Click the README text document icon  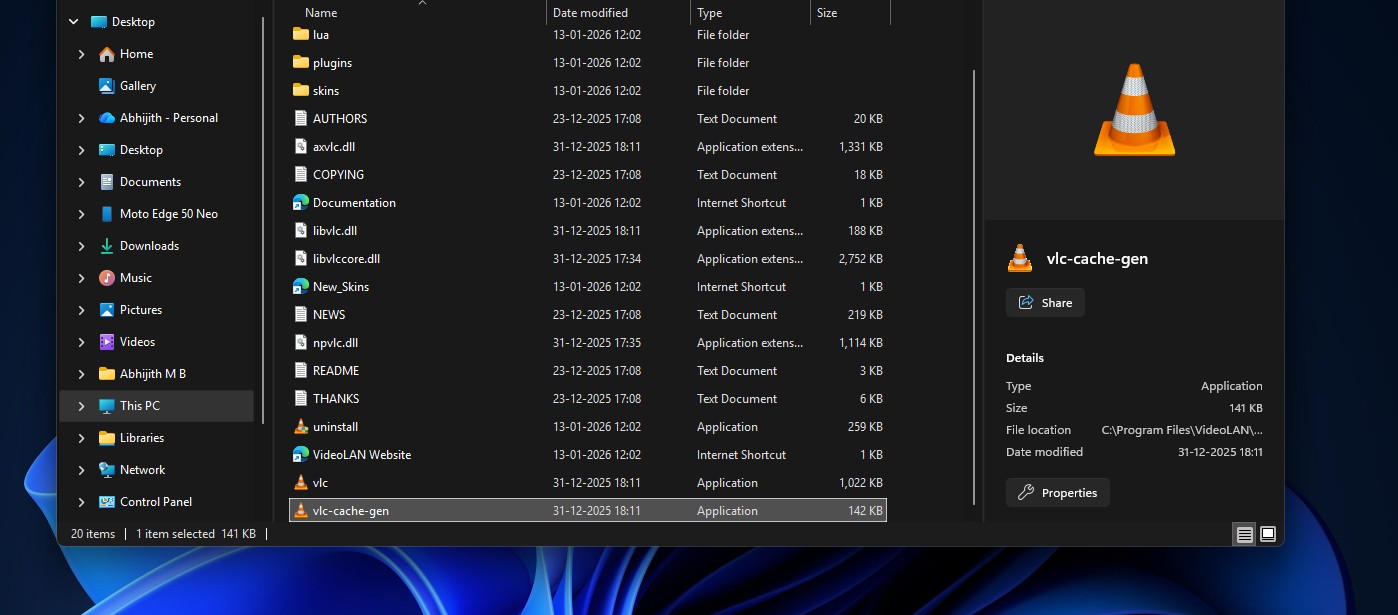301,370
